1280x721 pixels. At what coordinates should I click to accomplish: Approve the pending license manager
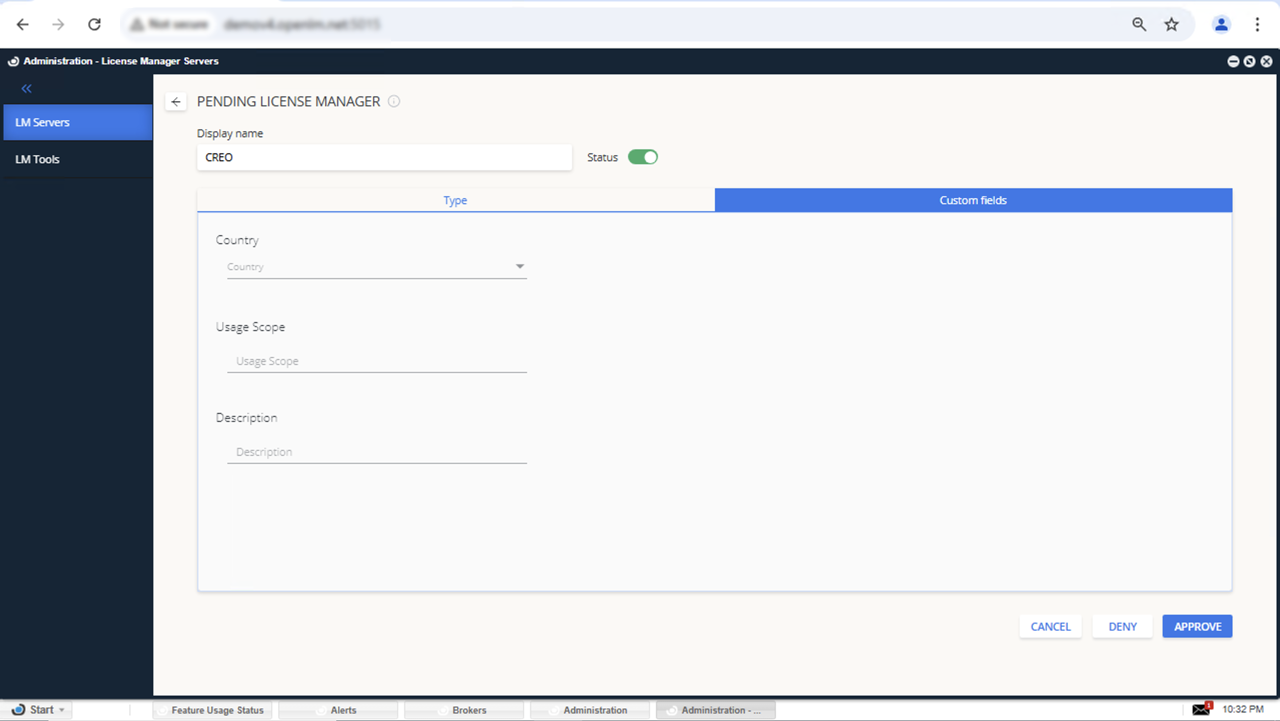coord(1197,626)
